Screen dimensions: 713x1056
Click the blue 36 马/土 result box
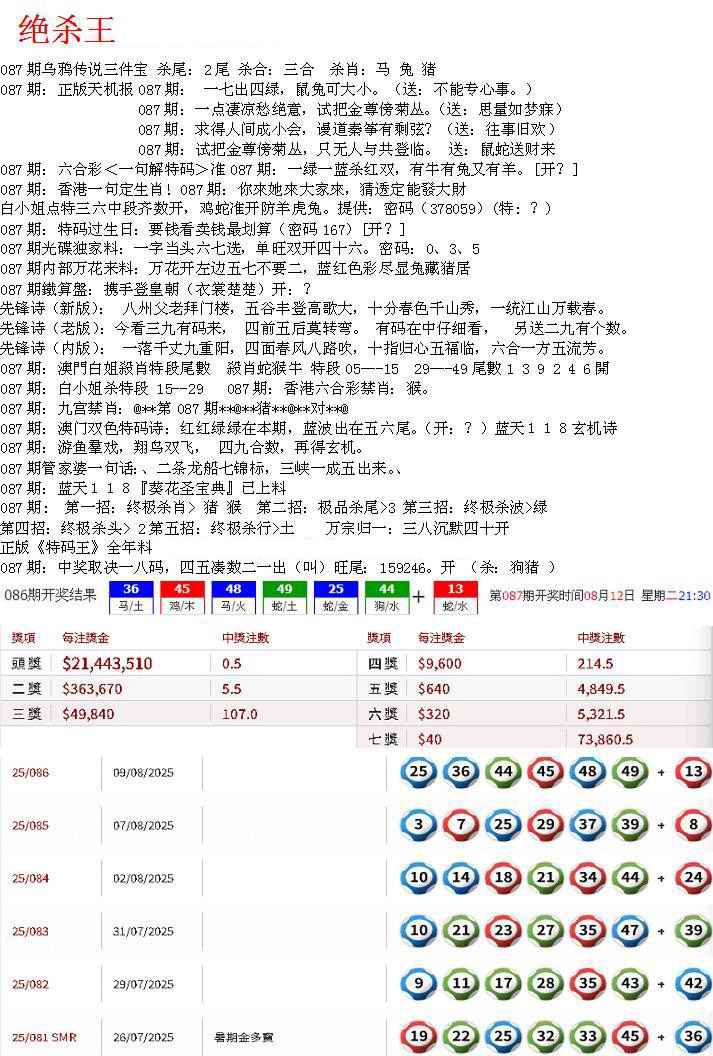tap(130, 596)
